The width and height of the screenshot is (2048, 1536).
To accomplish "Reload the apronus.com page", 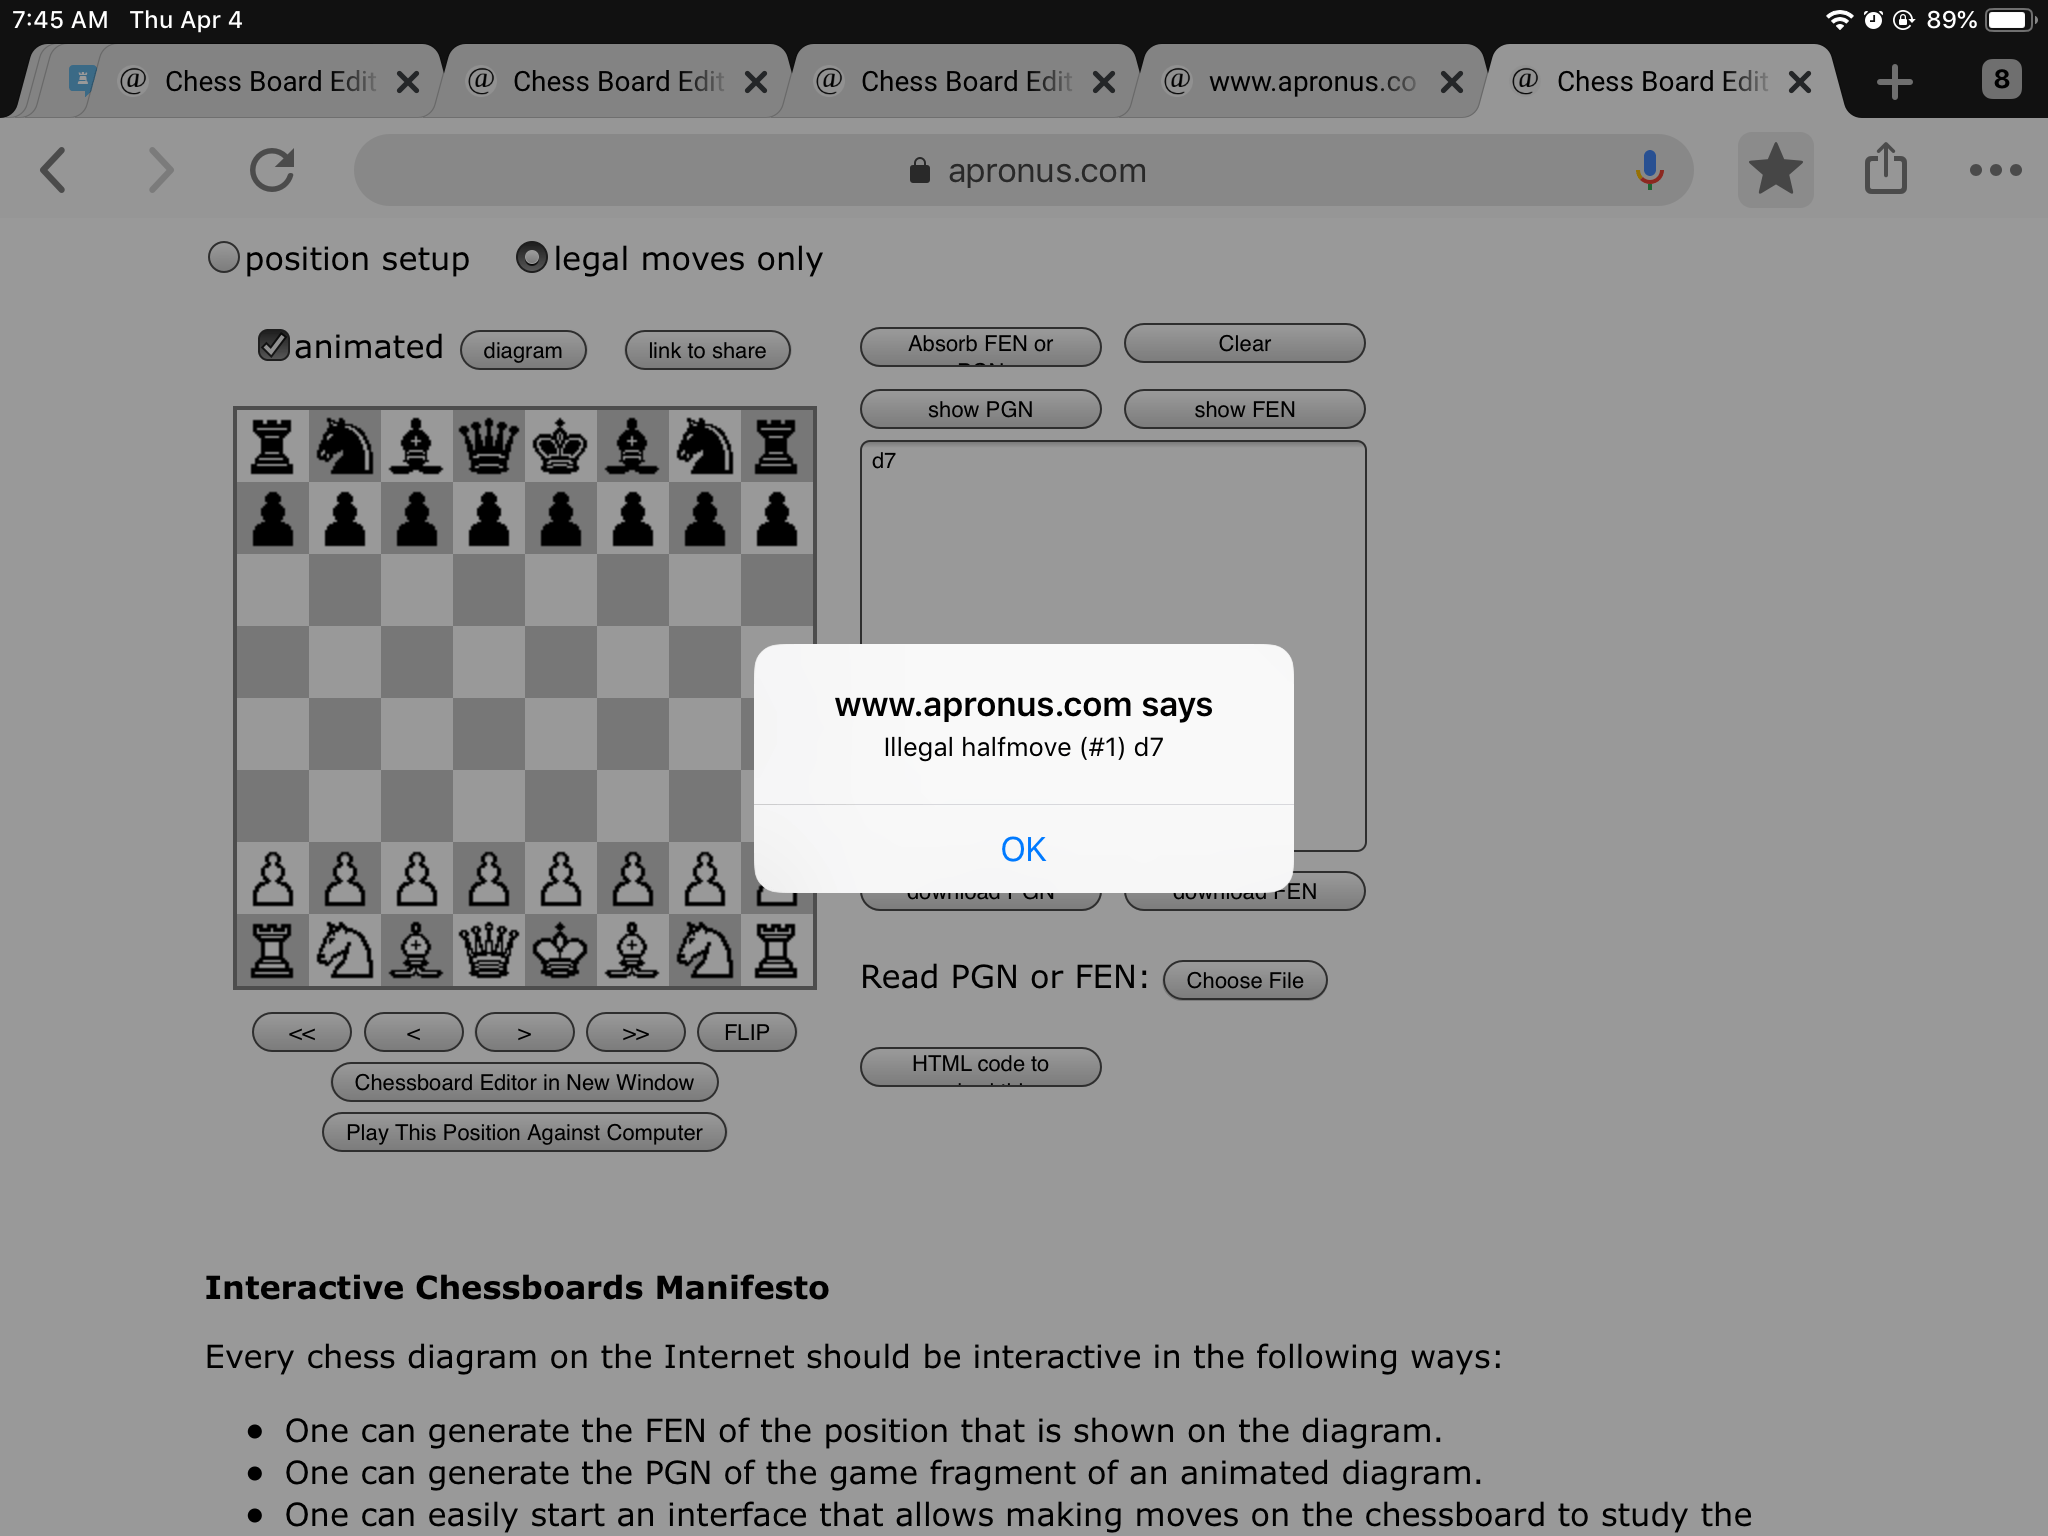I will pyautogui.click(x=272, y=170).
